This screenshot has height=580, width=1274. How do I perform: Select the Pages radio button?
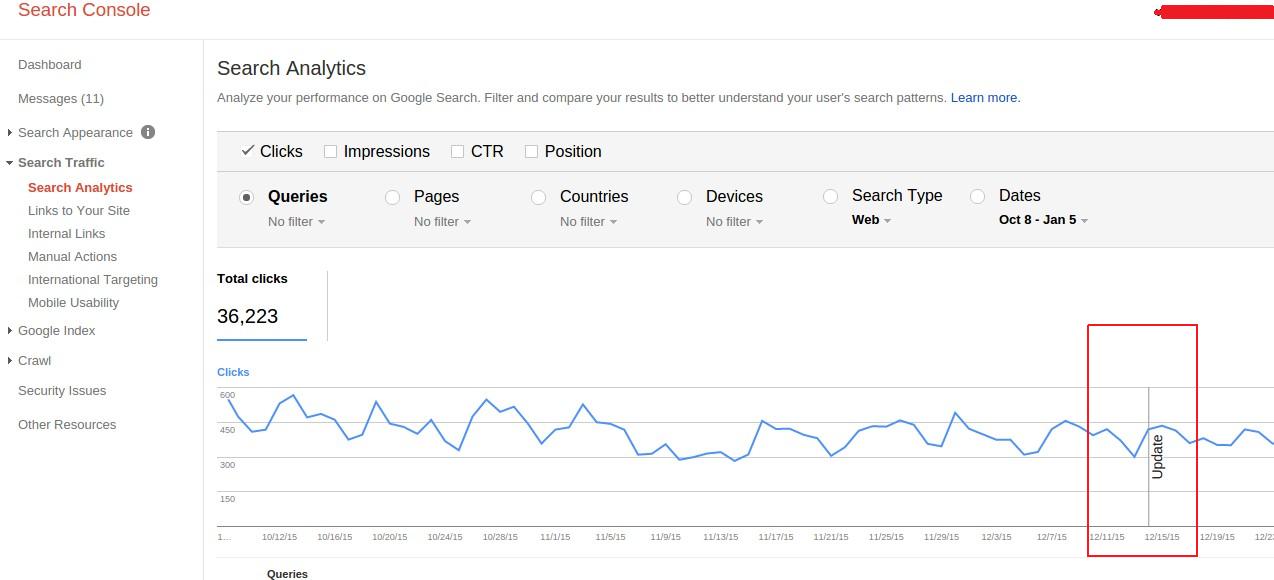393,198
